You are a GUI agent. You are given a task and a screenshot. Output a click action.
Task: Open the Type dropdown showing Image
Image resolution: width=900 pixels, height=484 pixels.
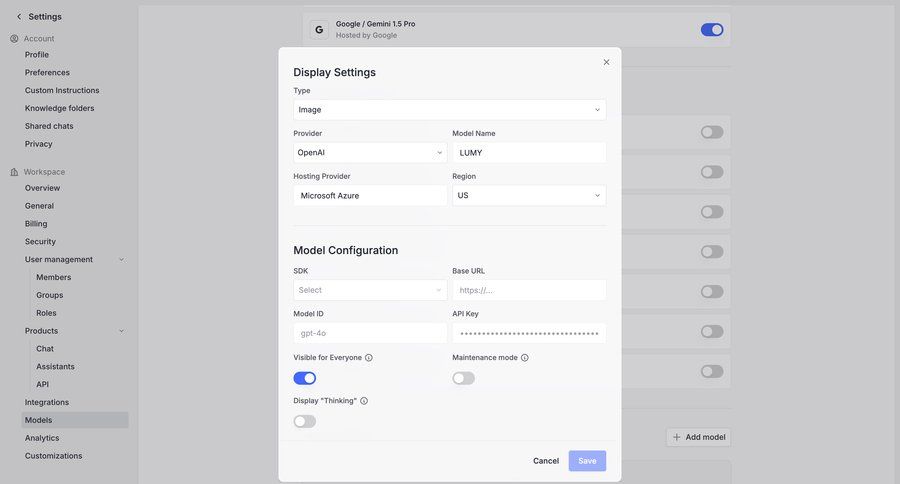pos(449,110)
